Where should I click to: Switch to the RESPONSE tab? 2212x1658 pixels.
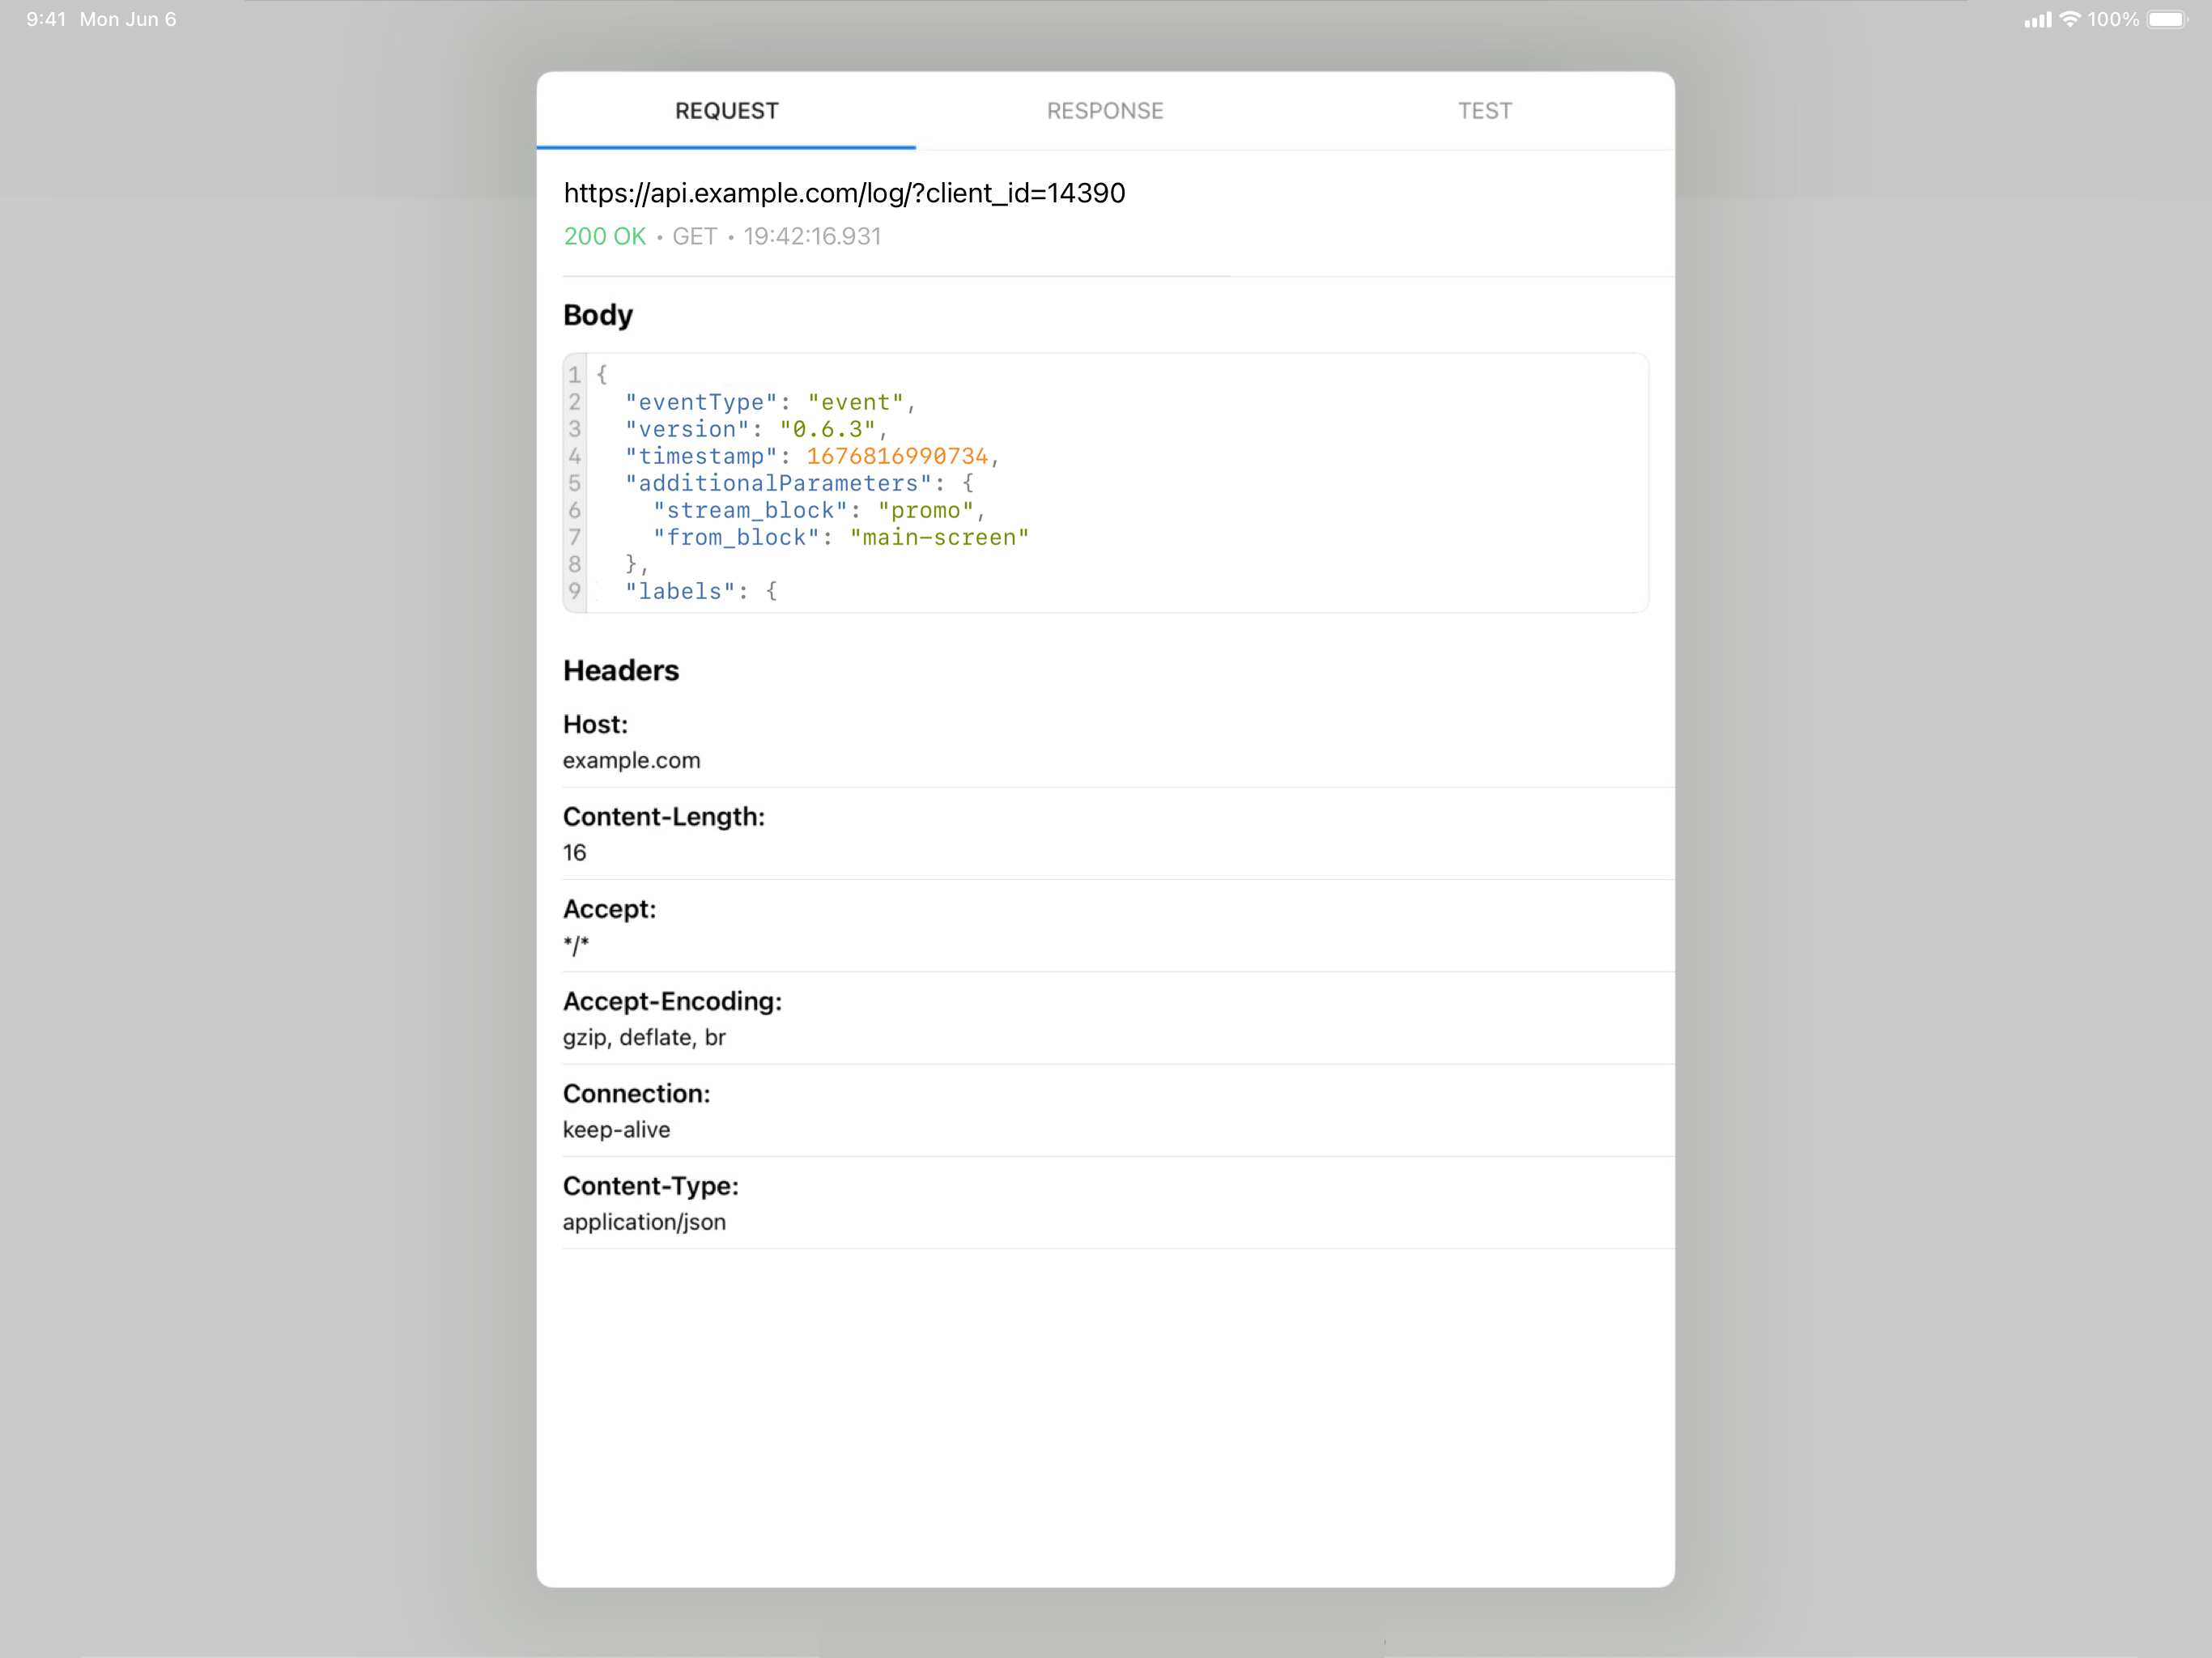click(1105, 111)
